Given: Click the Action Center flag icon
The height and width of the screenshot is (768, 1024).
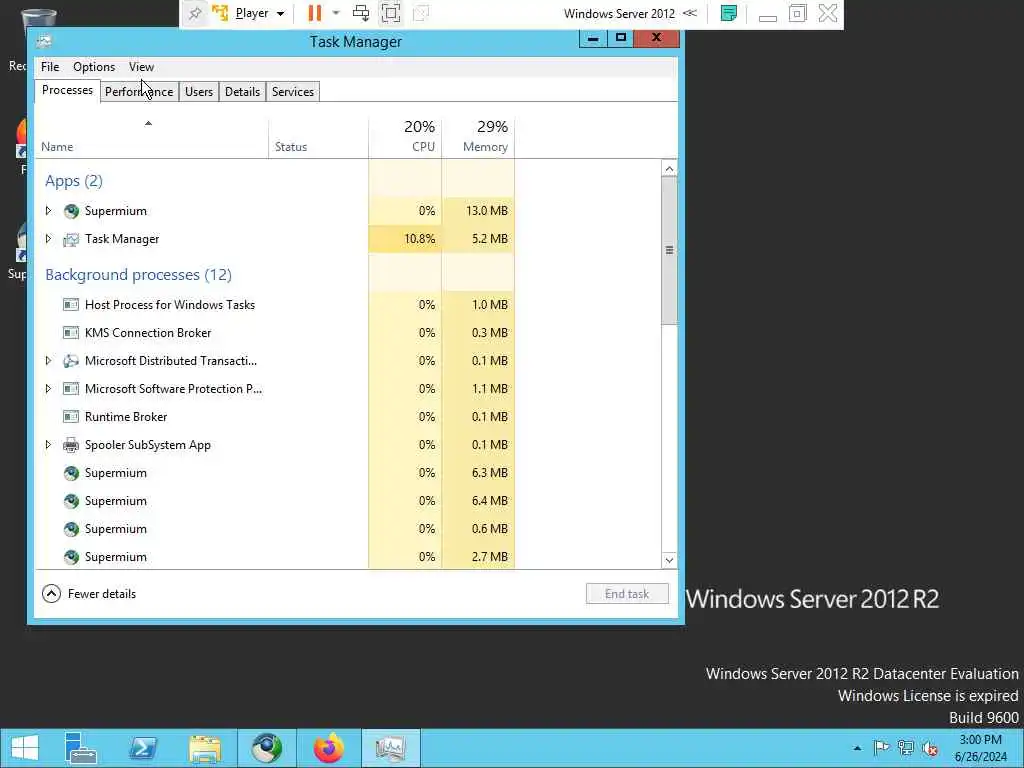Looking at the screenshot, I should (x=881, y=748).
